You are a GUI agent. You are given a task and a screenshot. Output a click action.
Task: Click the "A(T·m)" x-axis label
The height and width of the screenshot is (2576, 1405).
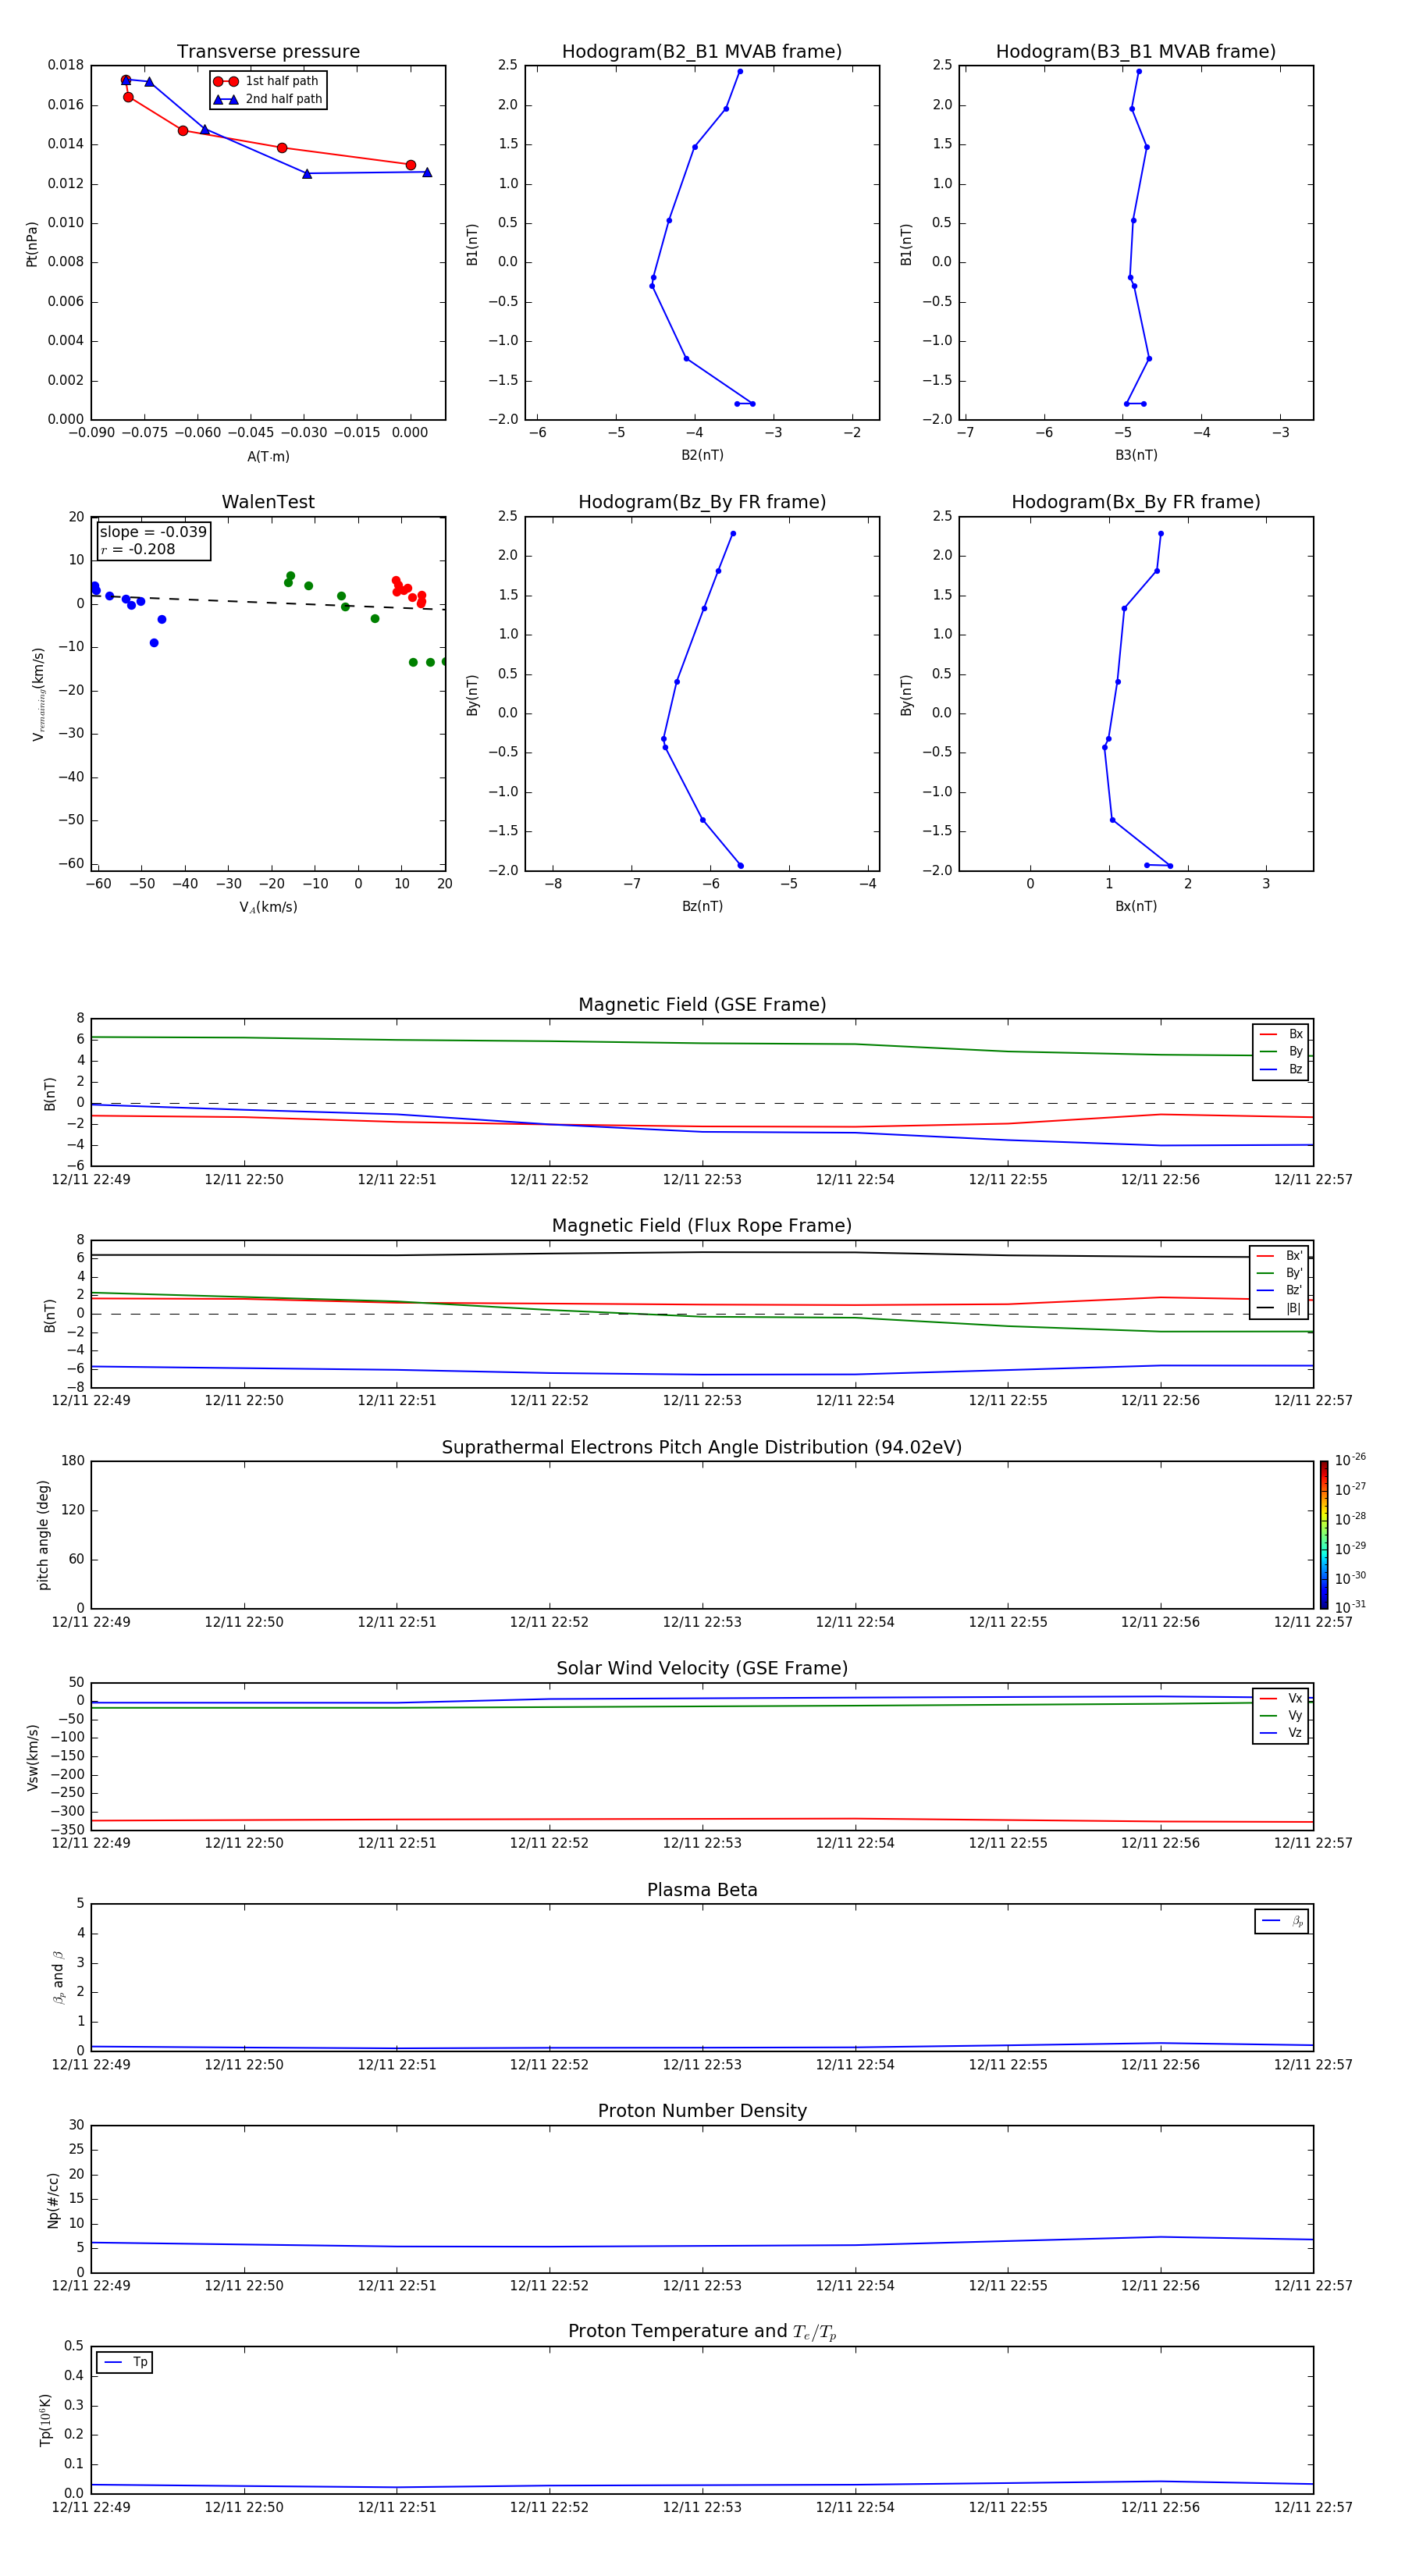[268, 456]
